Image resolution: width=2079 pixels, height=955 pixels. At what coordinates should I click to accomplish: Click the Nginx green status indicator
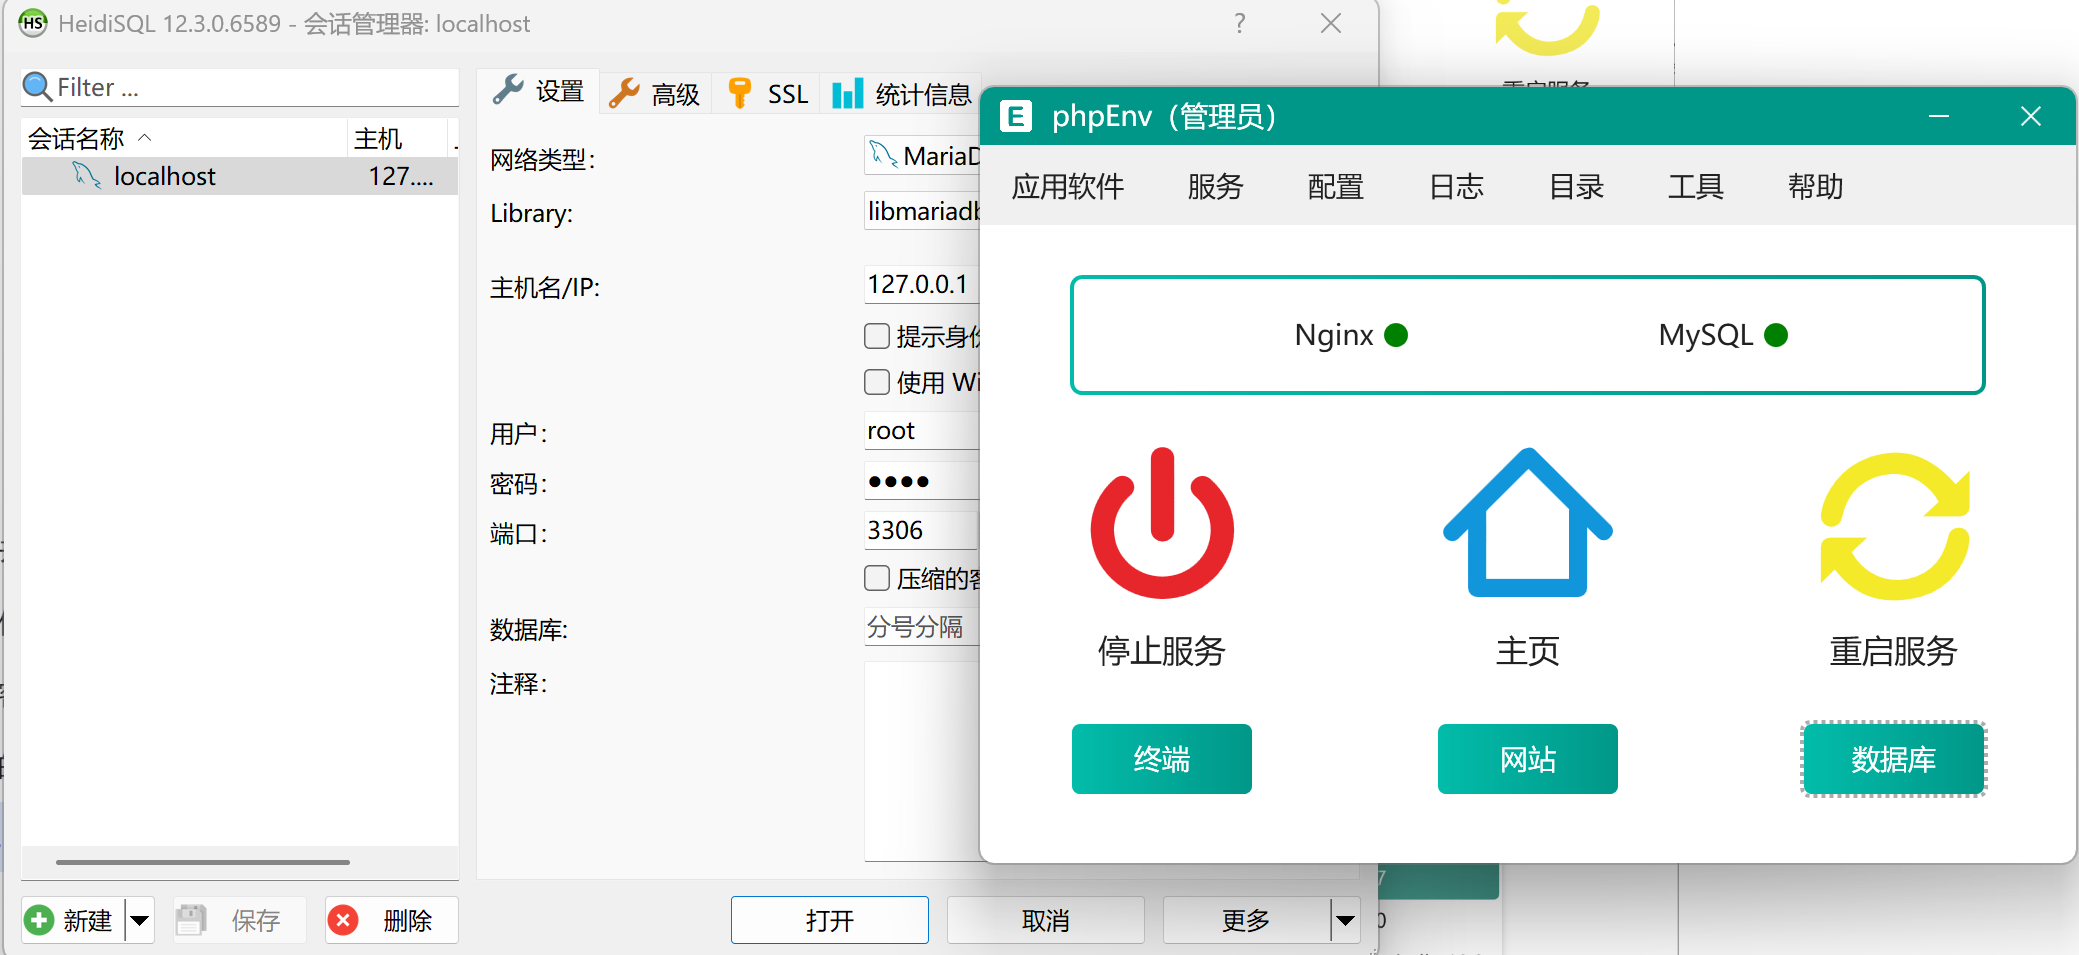pos(1396,335)
